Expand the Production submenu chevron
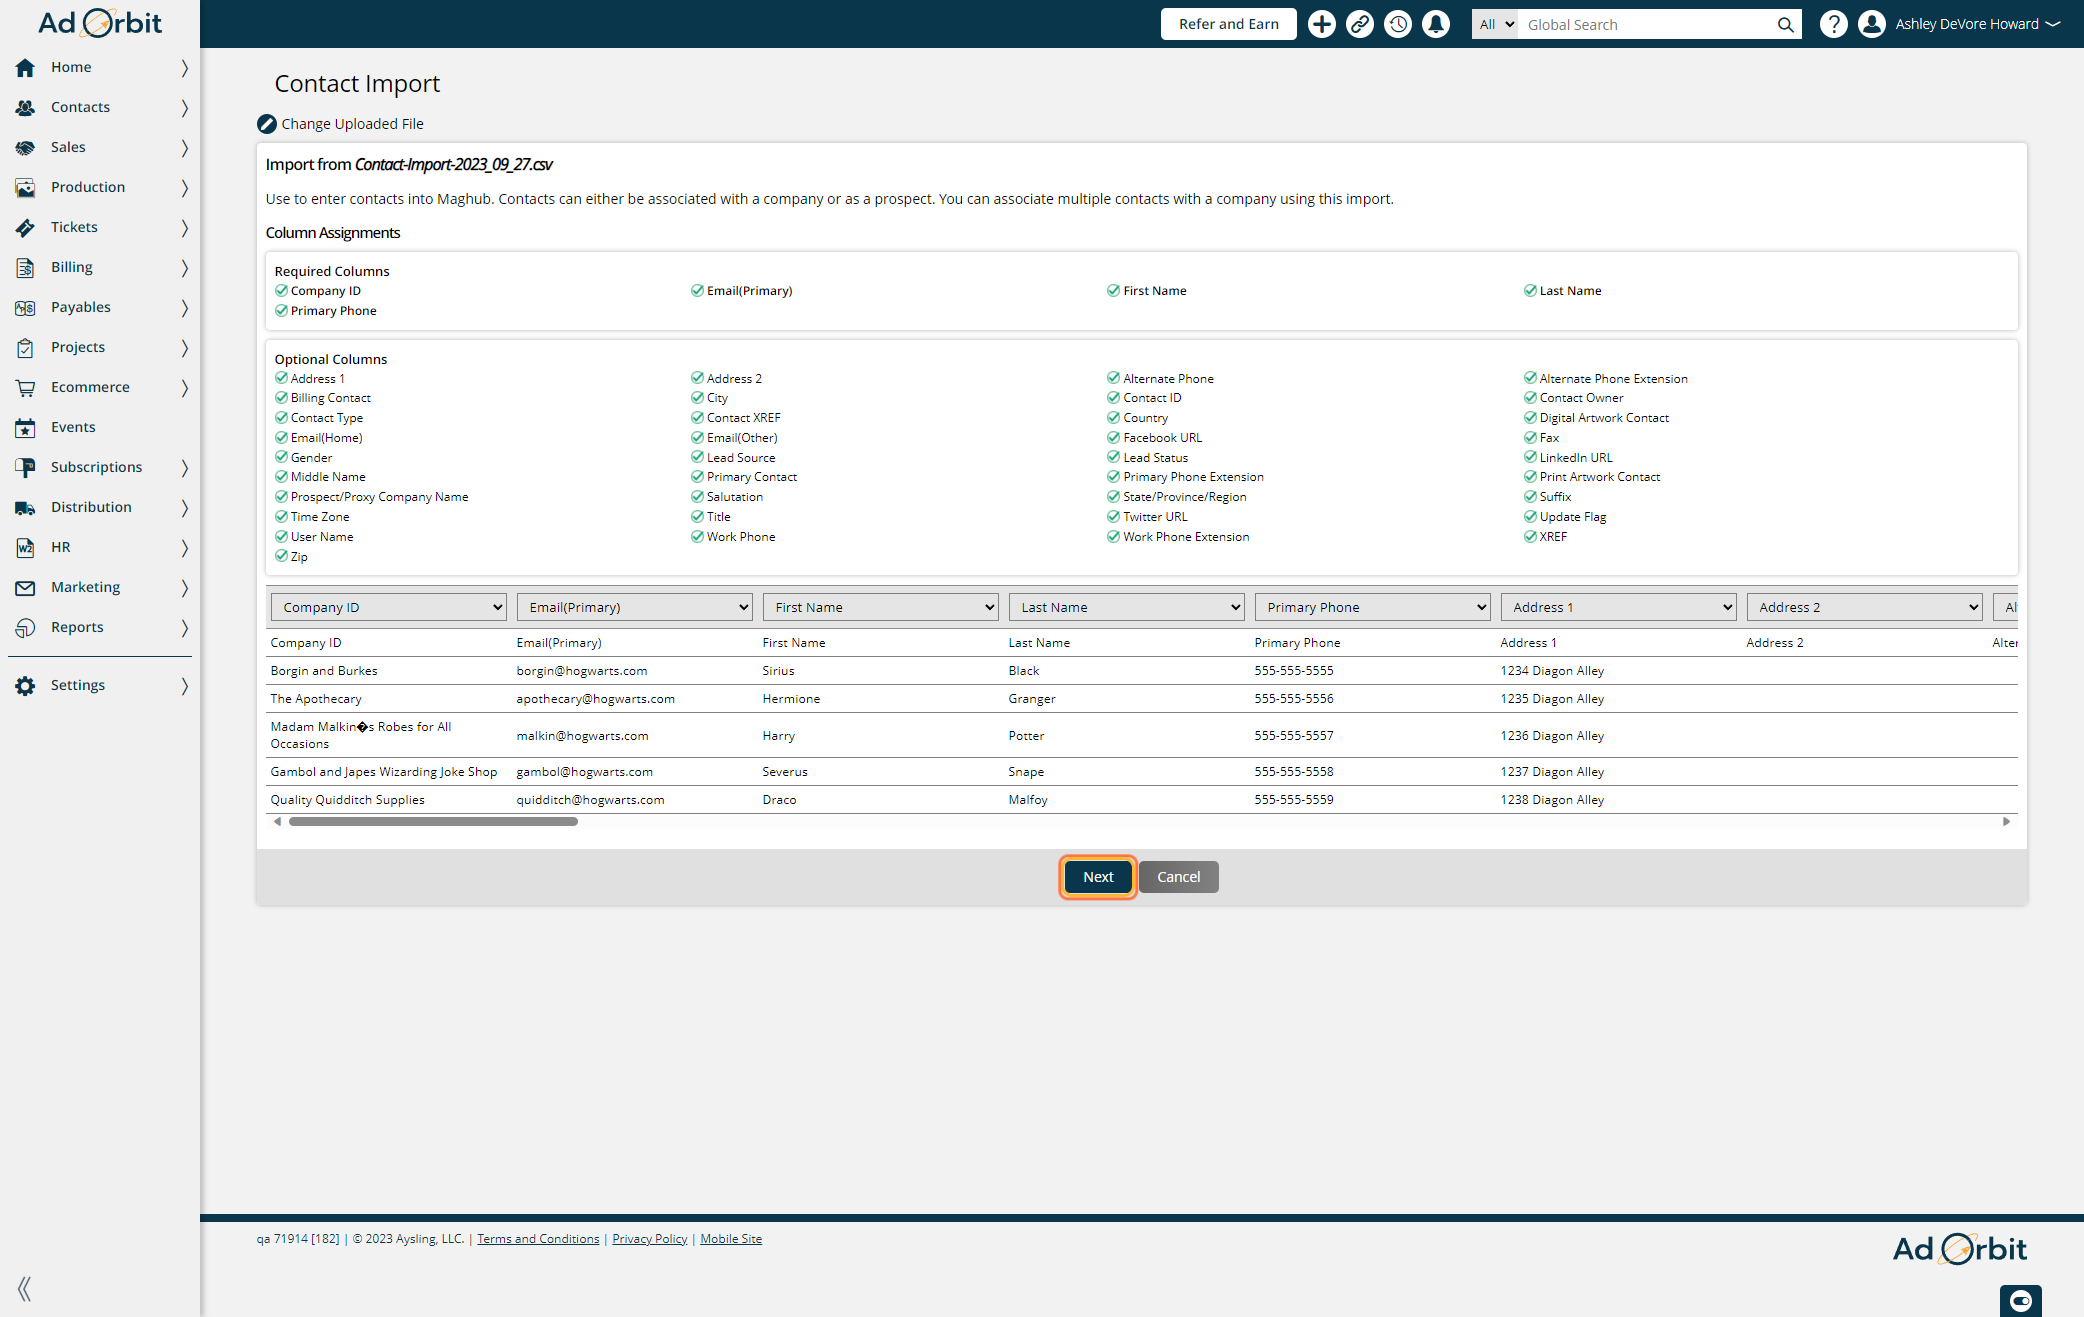Image resolution: width=2084 pixels, height=1317 pixels. pos(184,188)
